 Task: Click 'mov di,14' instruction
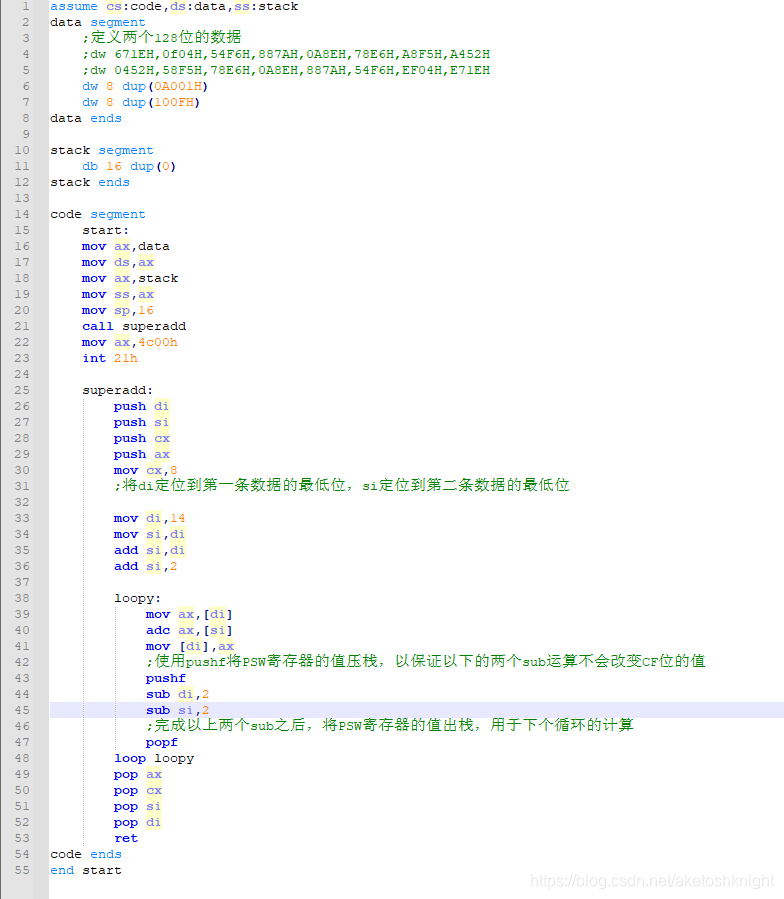tap(149, 519)
